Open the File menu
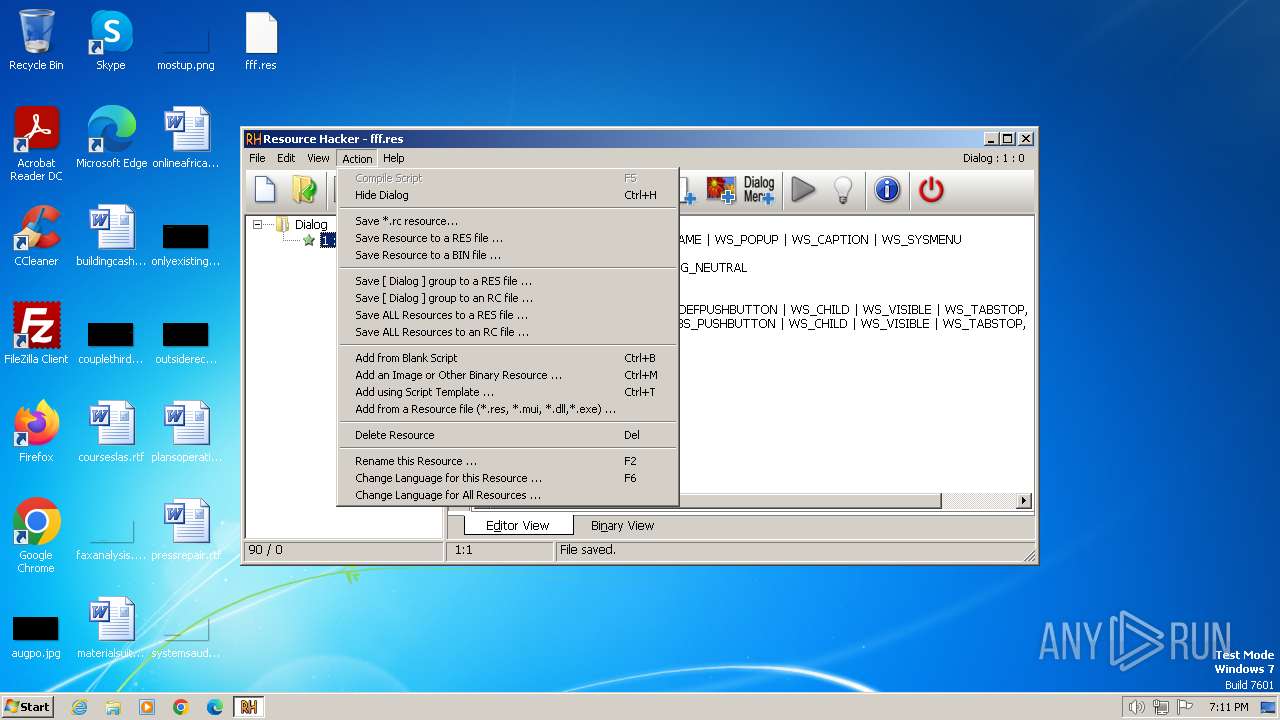Viewport: 1280px width, 720px height. click(257, 158)
